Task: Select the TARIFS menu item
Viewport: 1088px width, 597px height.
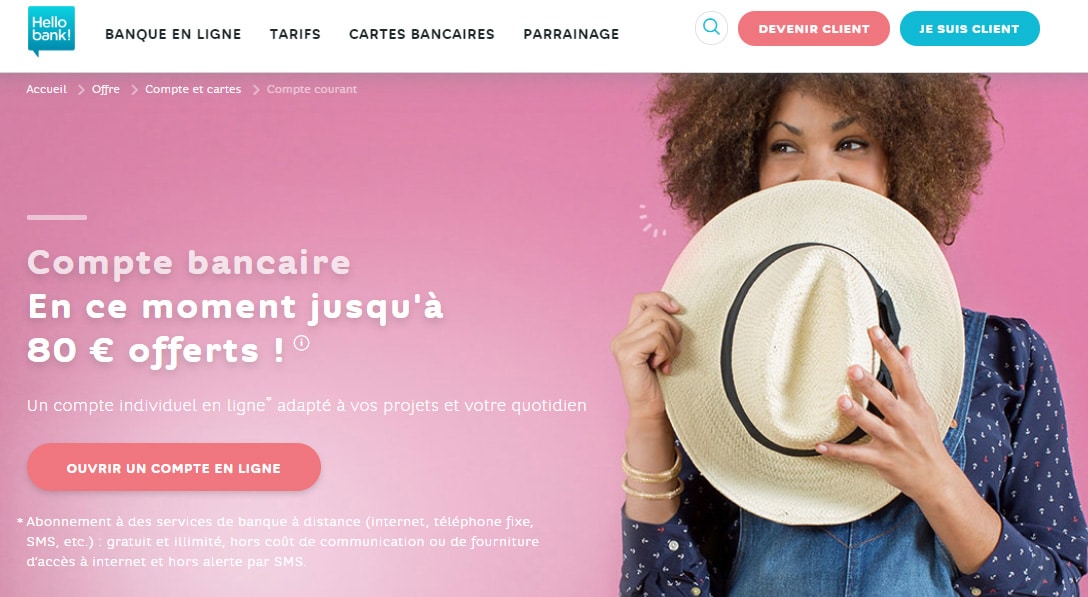Action: 295,34
